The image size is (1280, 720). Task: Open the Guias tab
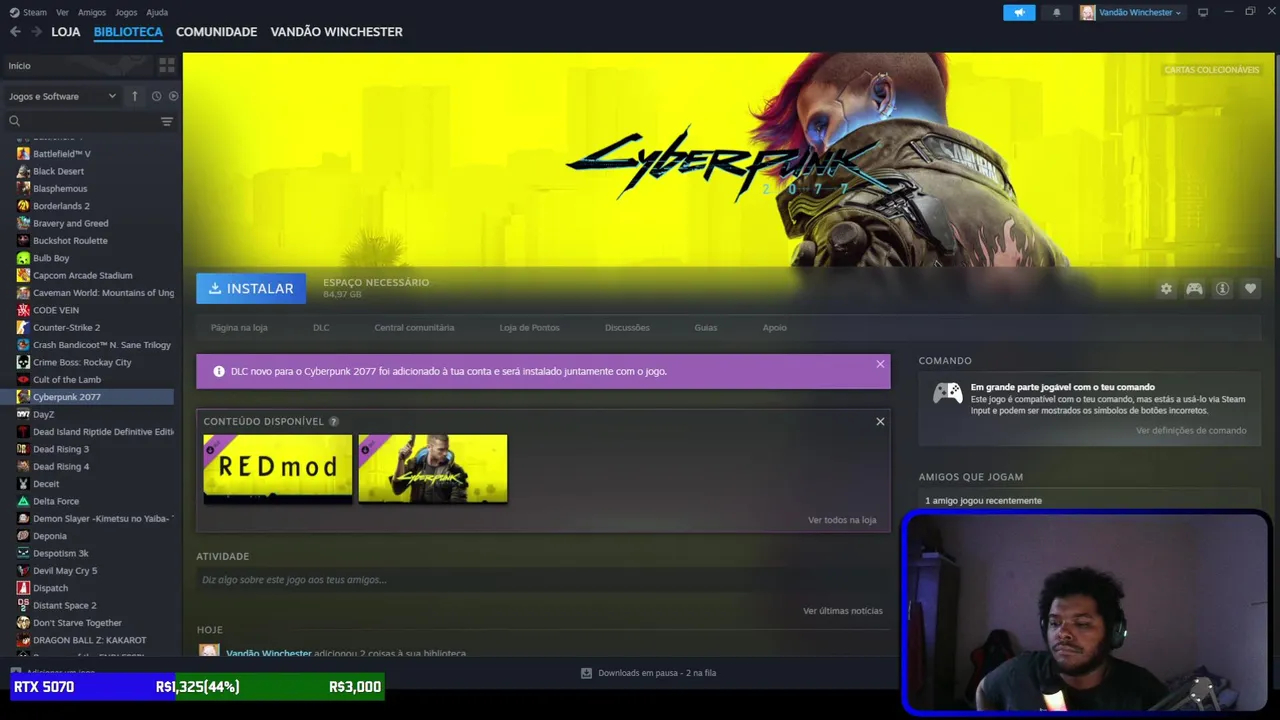tap(706, 328)
